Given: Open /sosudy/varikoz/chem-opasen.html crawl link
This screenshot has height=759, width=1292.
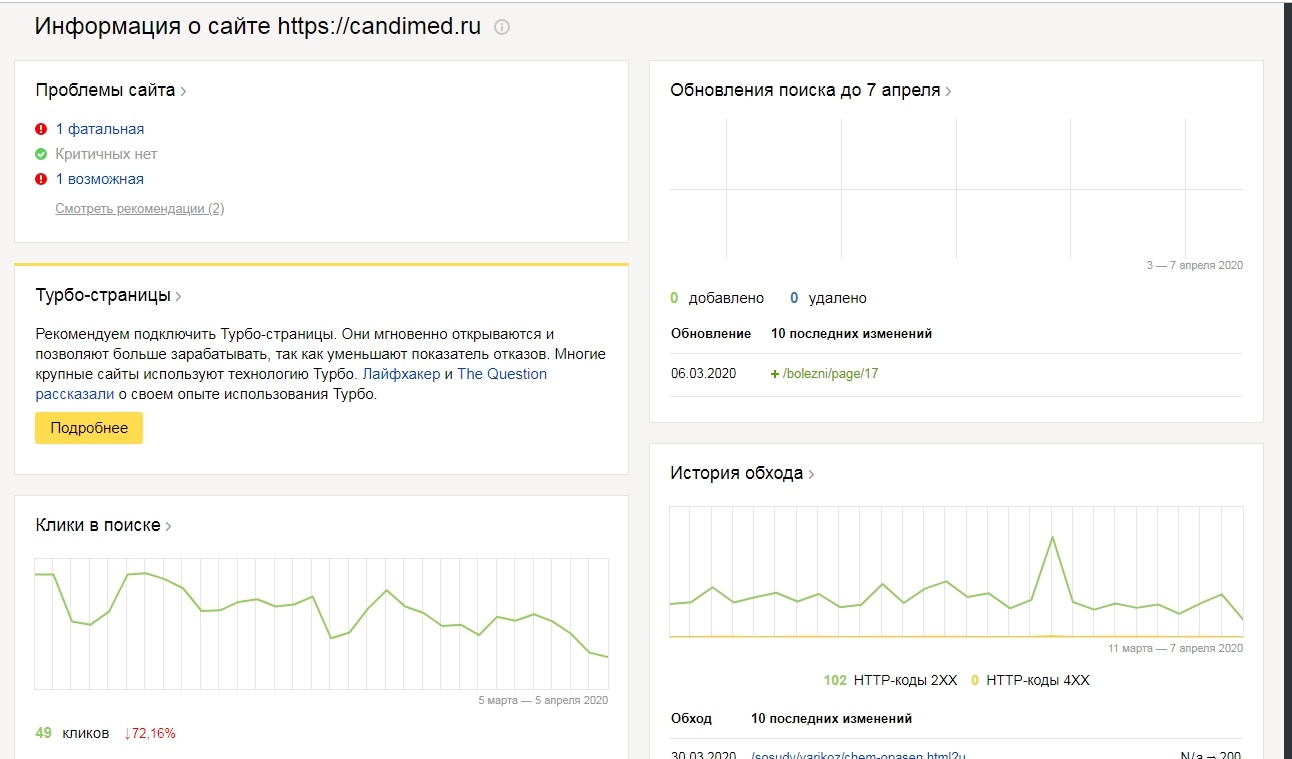Looking at the screenshot, I should (x=858, y=755).
